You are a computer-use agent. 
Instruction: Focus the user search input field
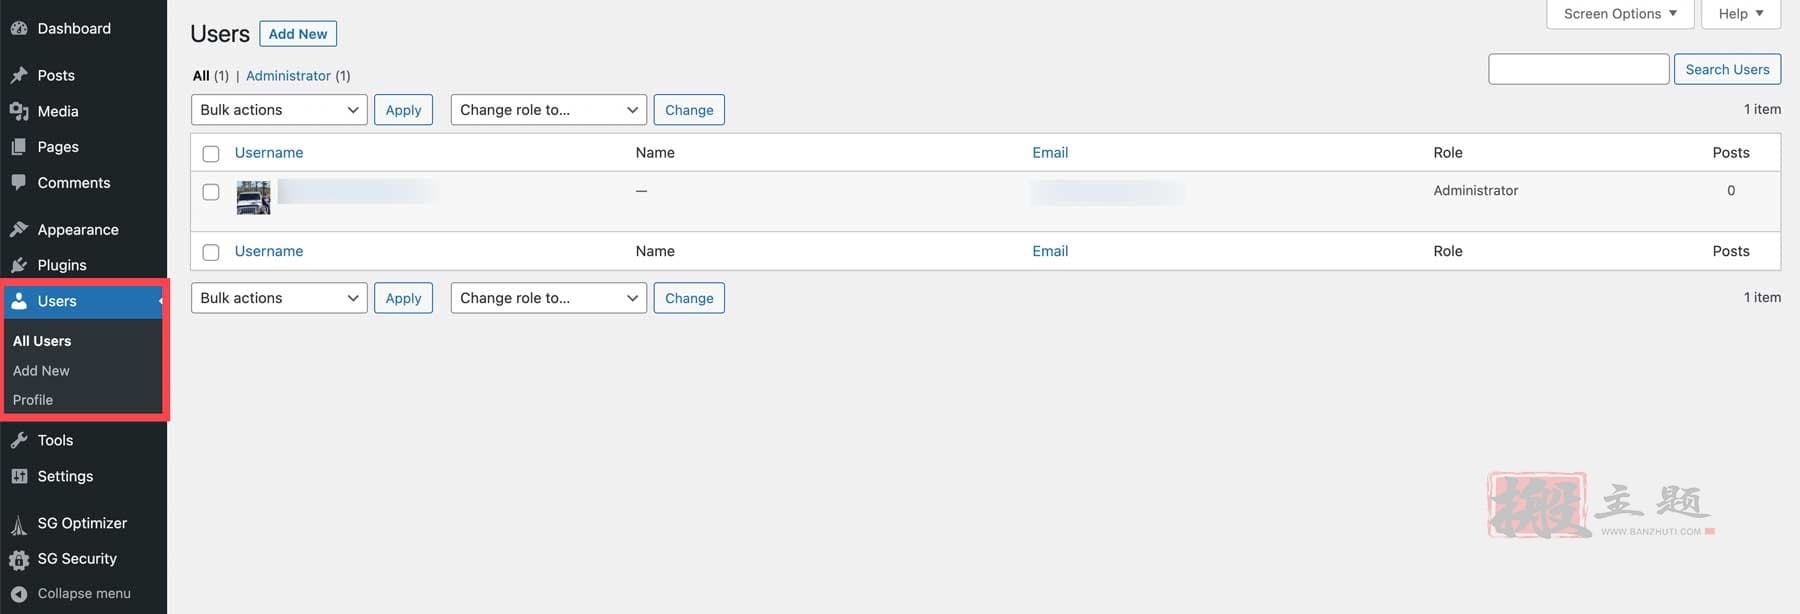(x=1579, y=69)
